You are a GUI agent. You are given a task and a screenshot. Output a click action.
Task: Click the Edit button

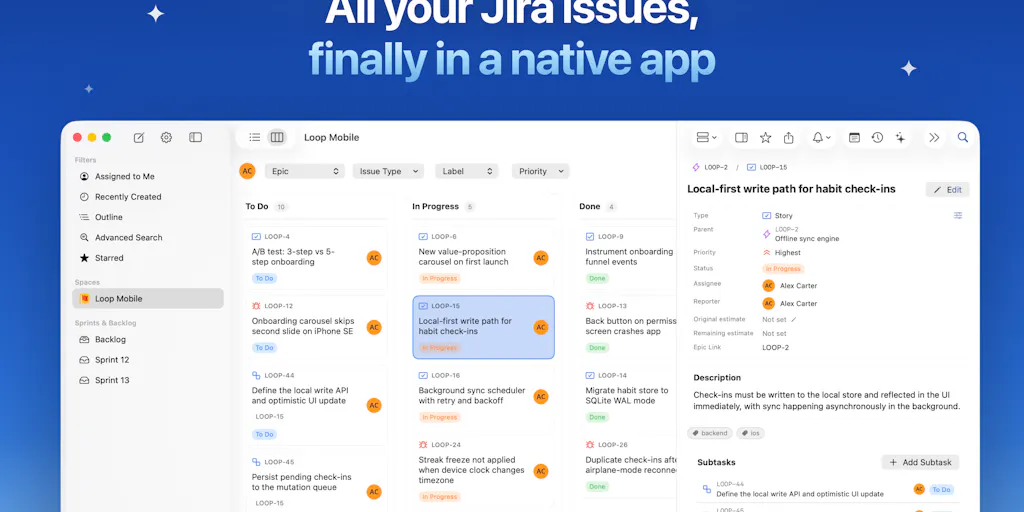948,189
